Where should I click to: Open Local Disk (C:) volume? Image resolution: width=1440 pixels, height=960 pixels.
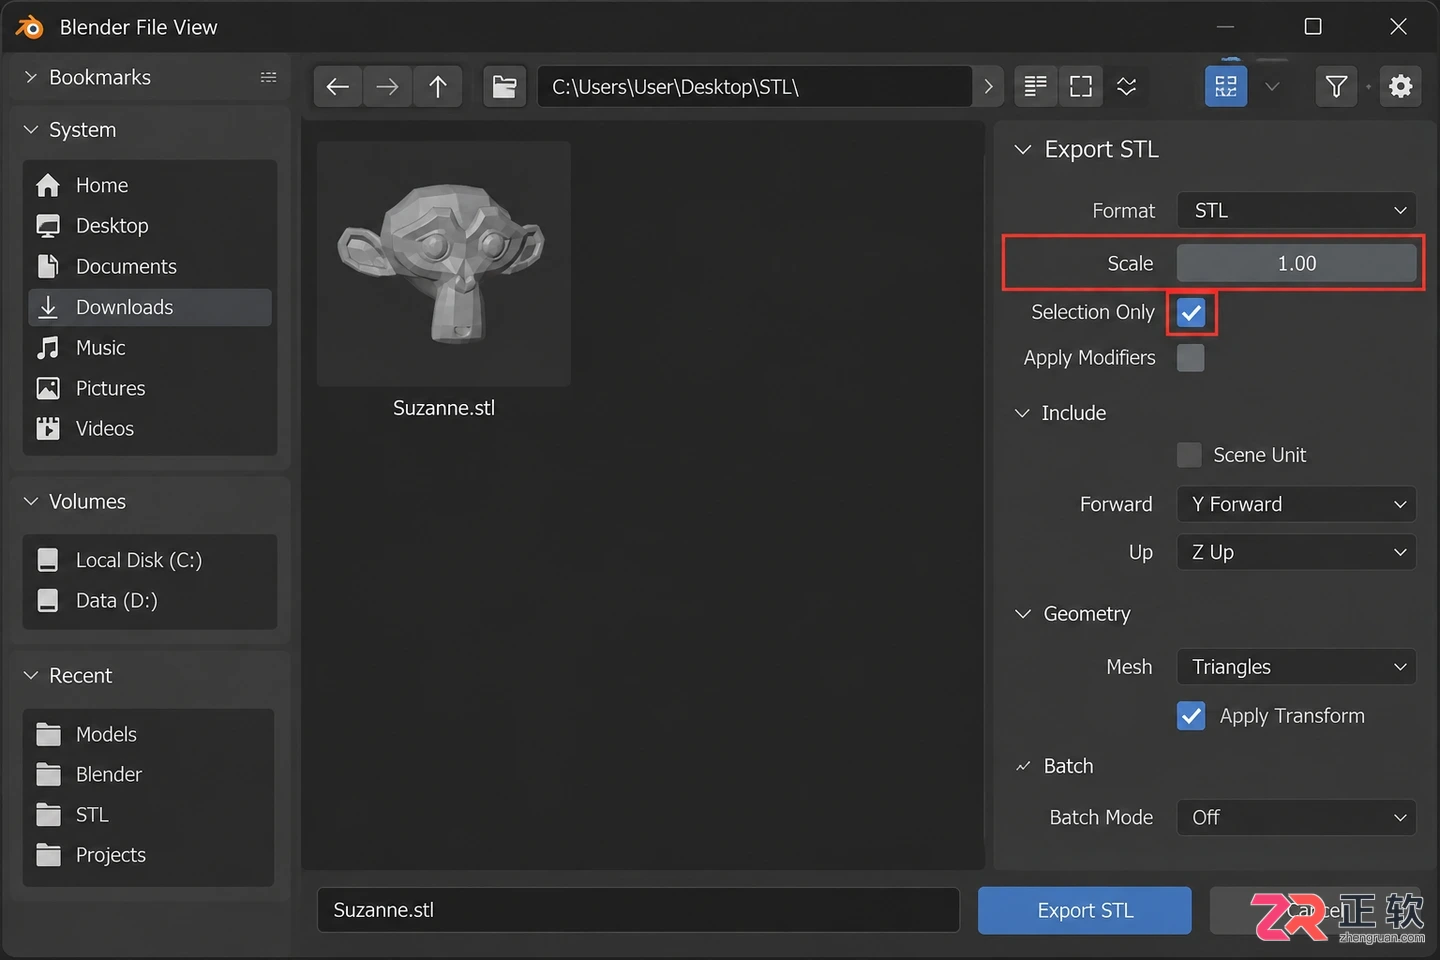150,560
